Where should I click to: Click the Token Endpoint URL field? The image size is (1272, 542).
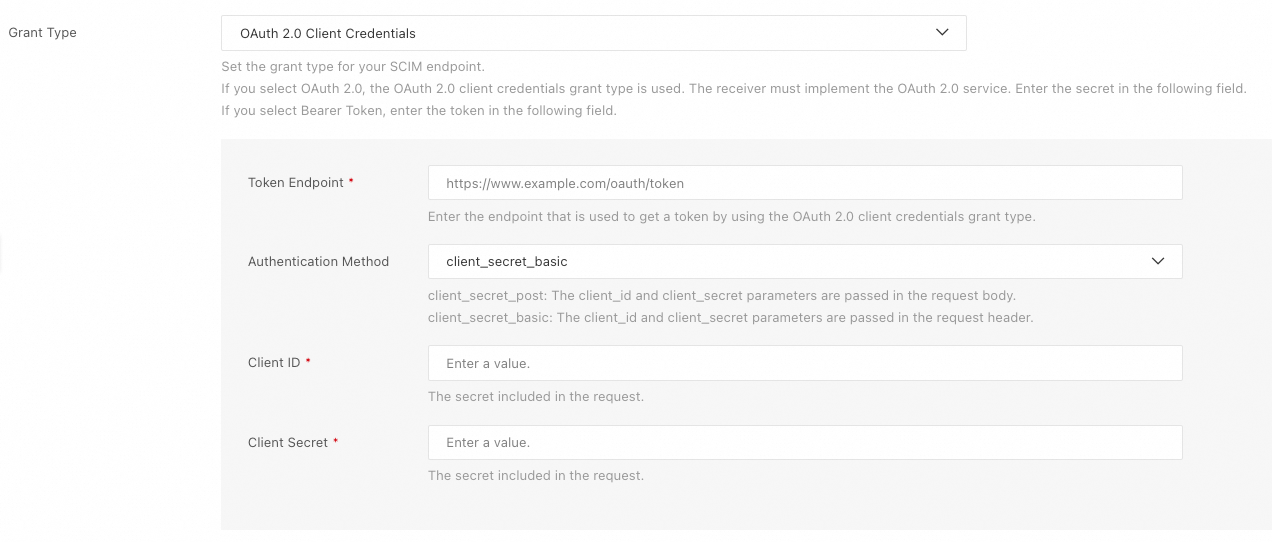pyautogui.click(x=804, y=183)
